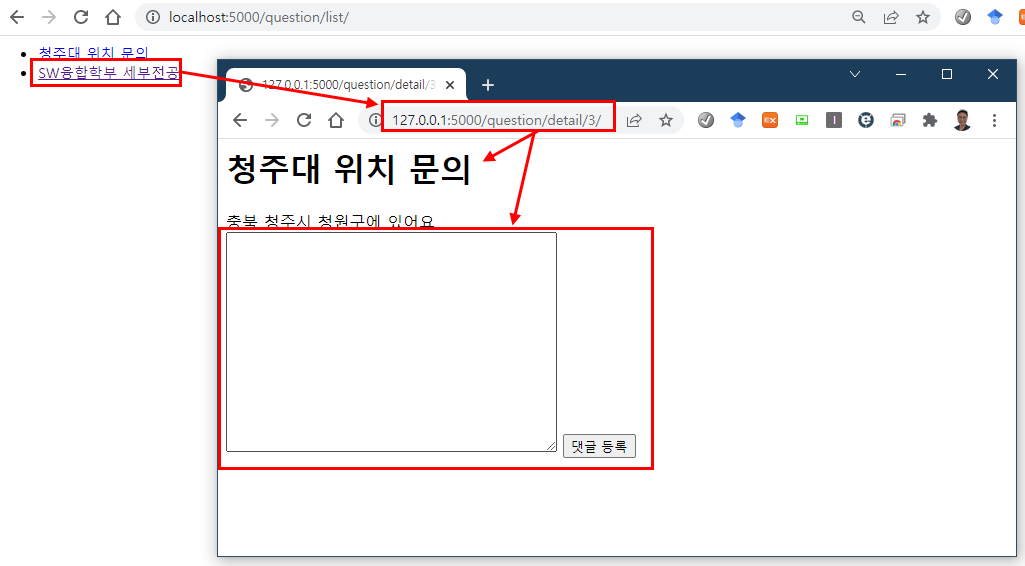Open the SW융합학부 세부전공 question link
Image resolution: width=1025 pixels, height=566 pixels.
click(109, 73)
